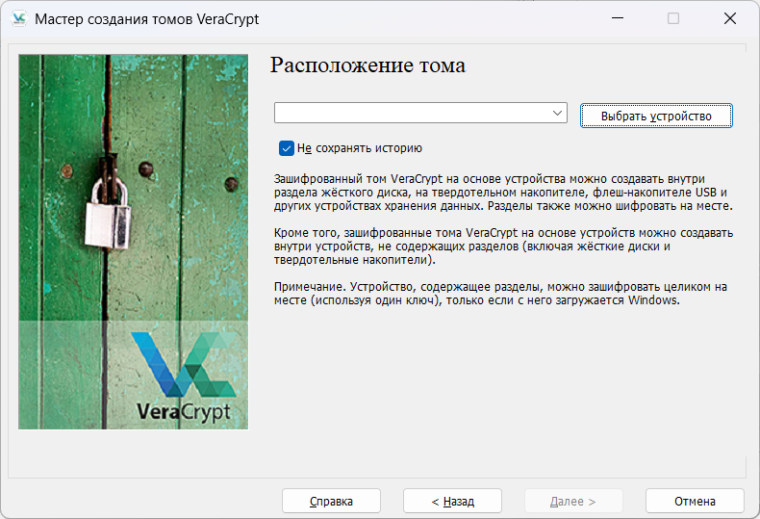Cancel the wizard with "Отмена"

694,501
